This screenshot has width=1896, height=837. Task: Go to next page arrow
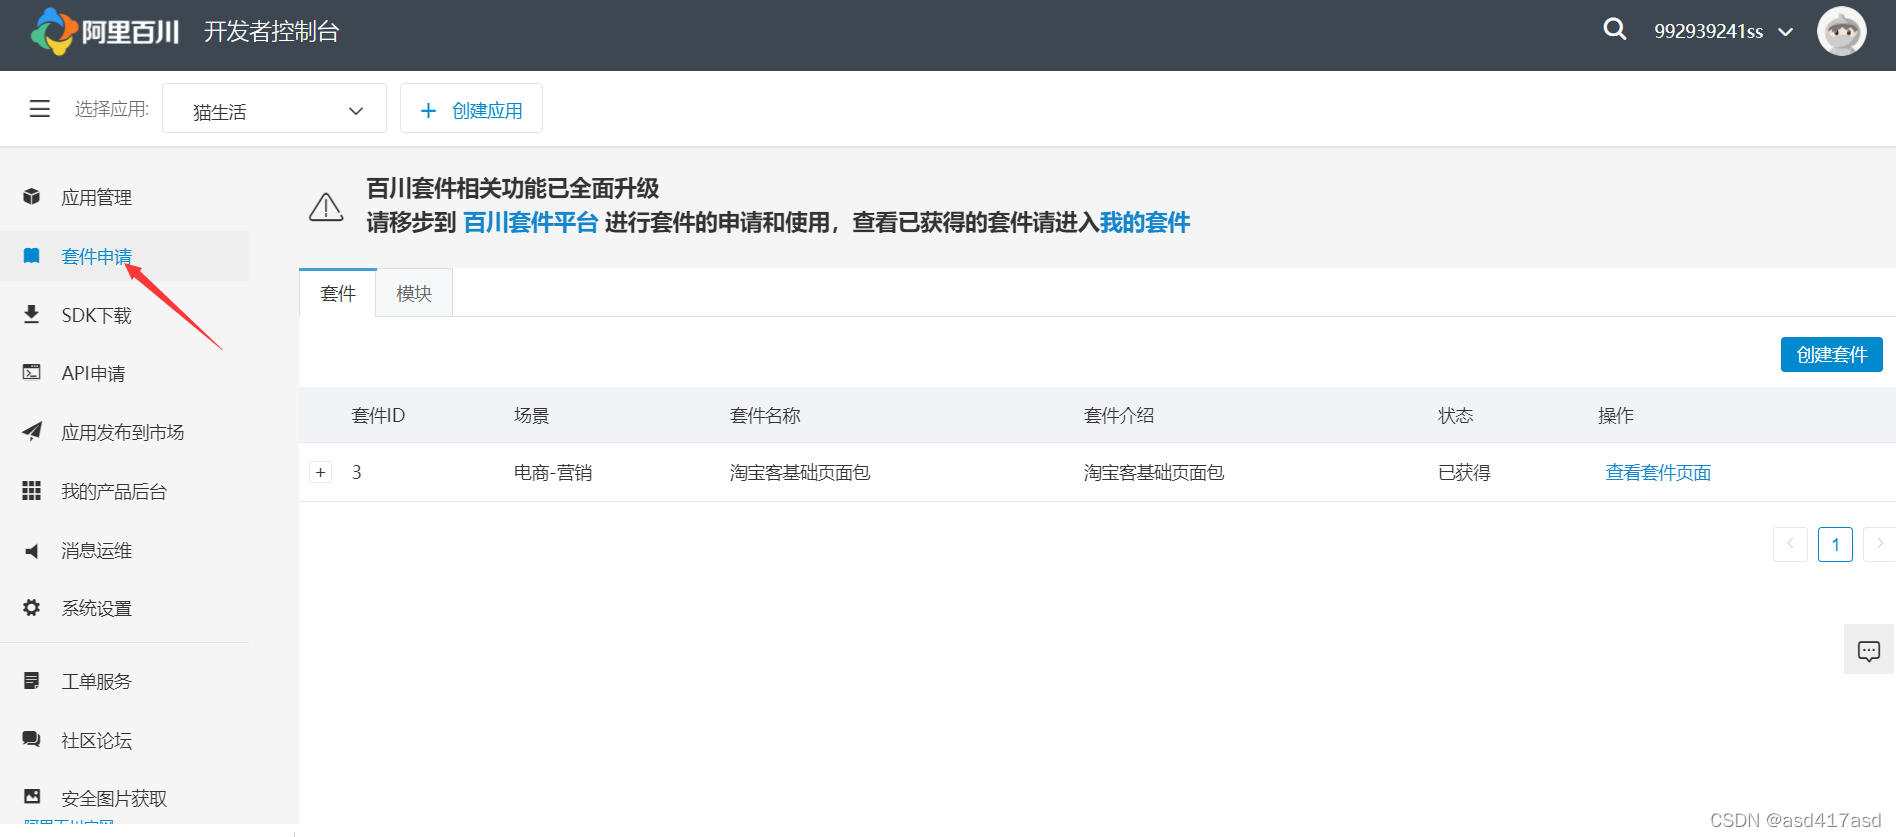pyautogui.click(x=1879, y=544)
